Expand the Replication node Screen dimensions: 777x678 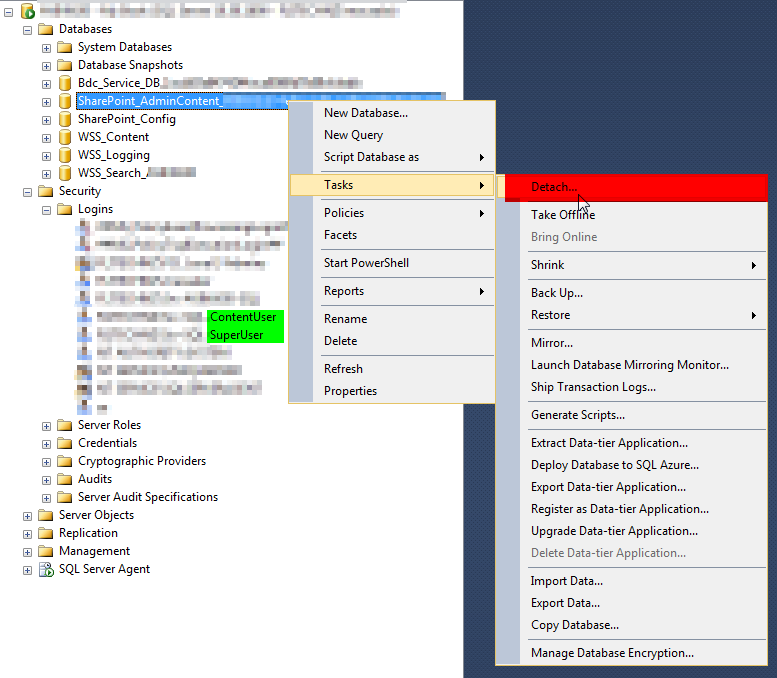coord(27,534)
